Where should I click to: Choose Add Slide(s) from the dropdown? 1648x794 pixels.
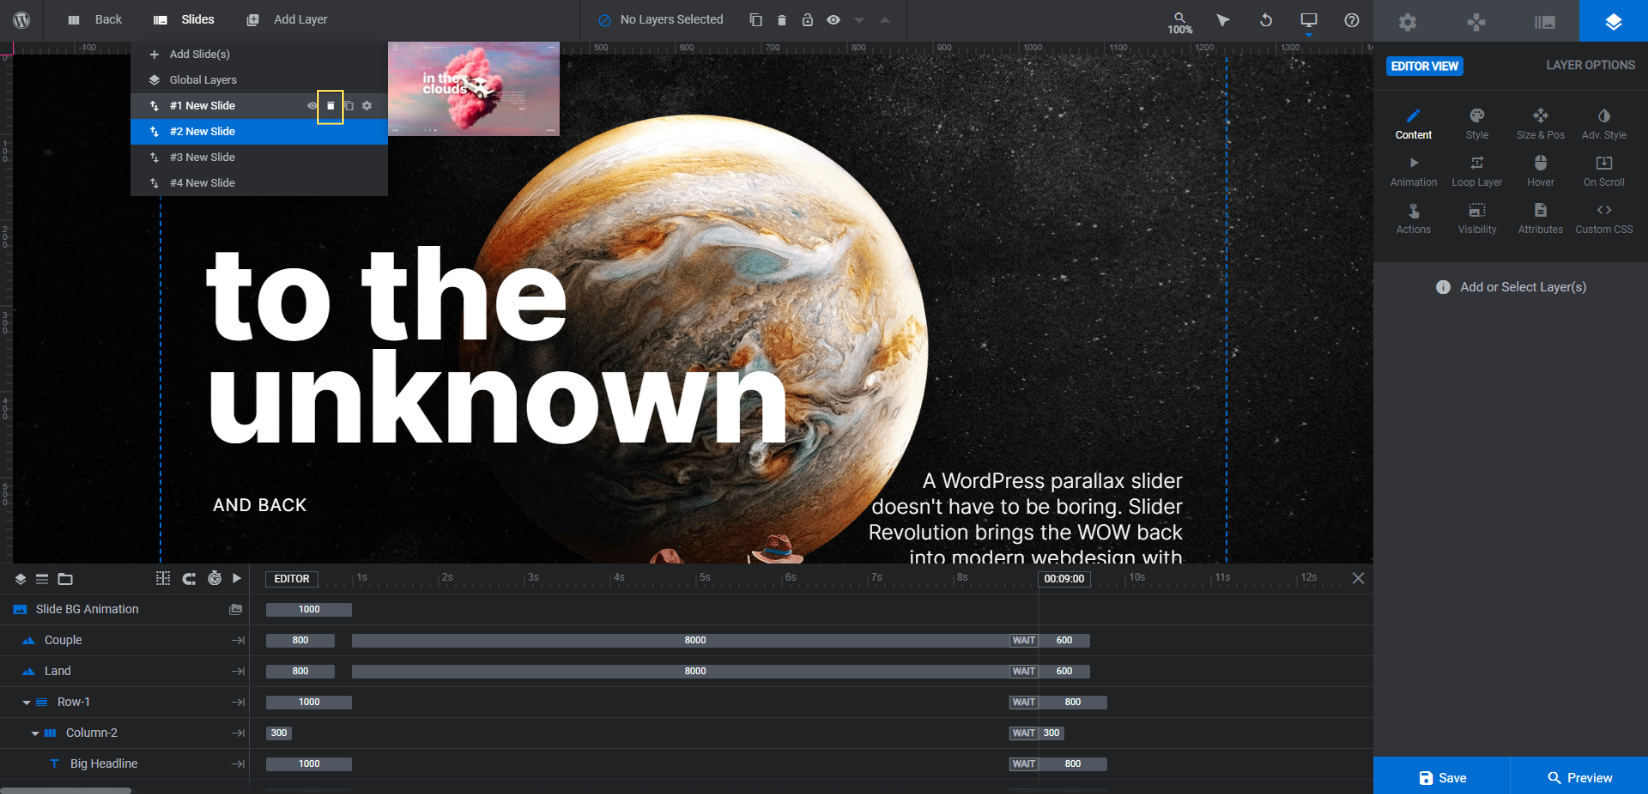(259, 54)
